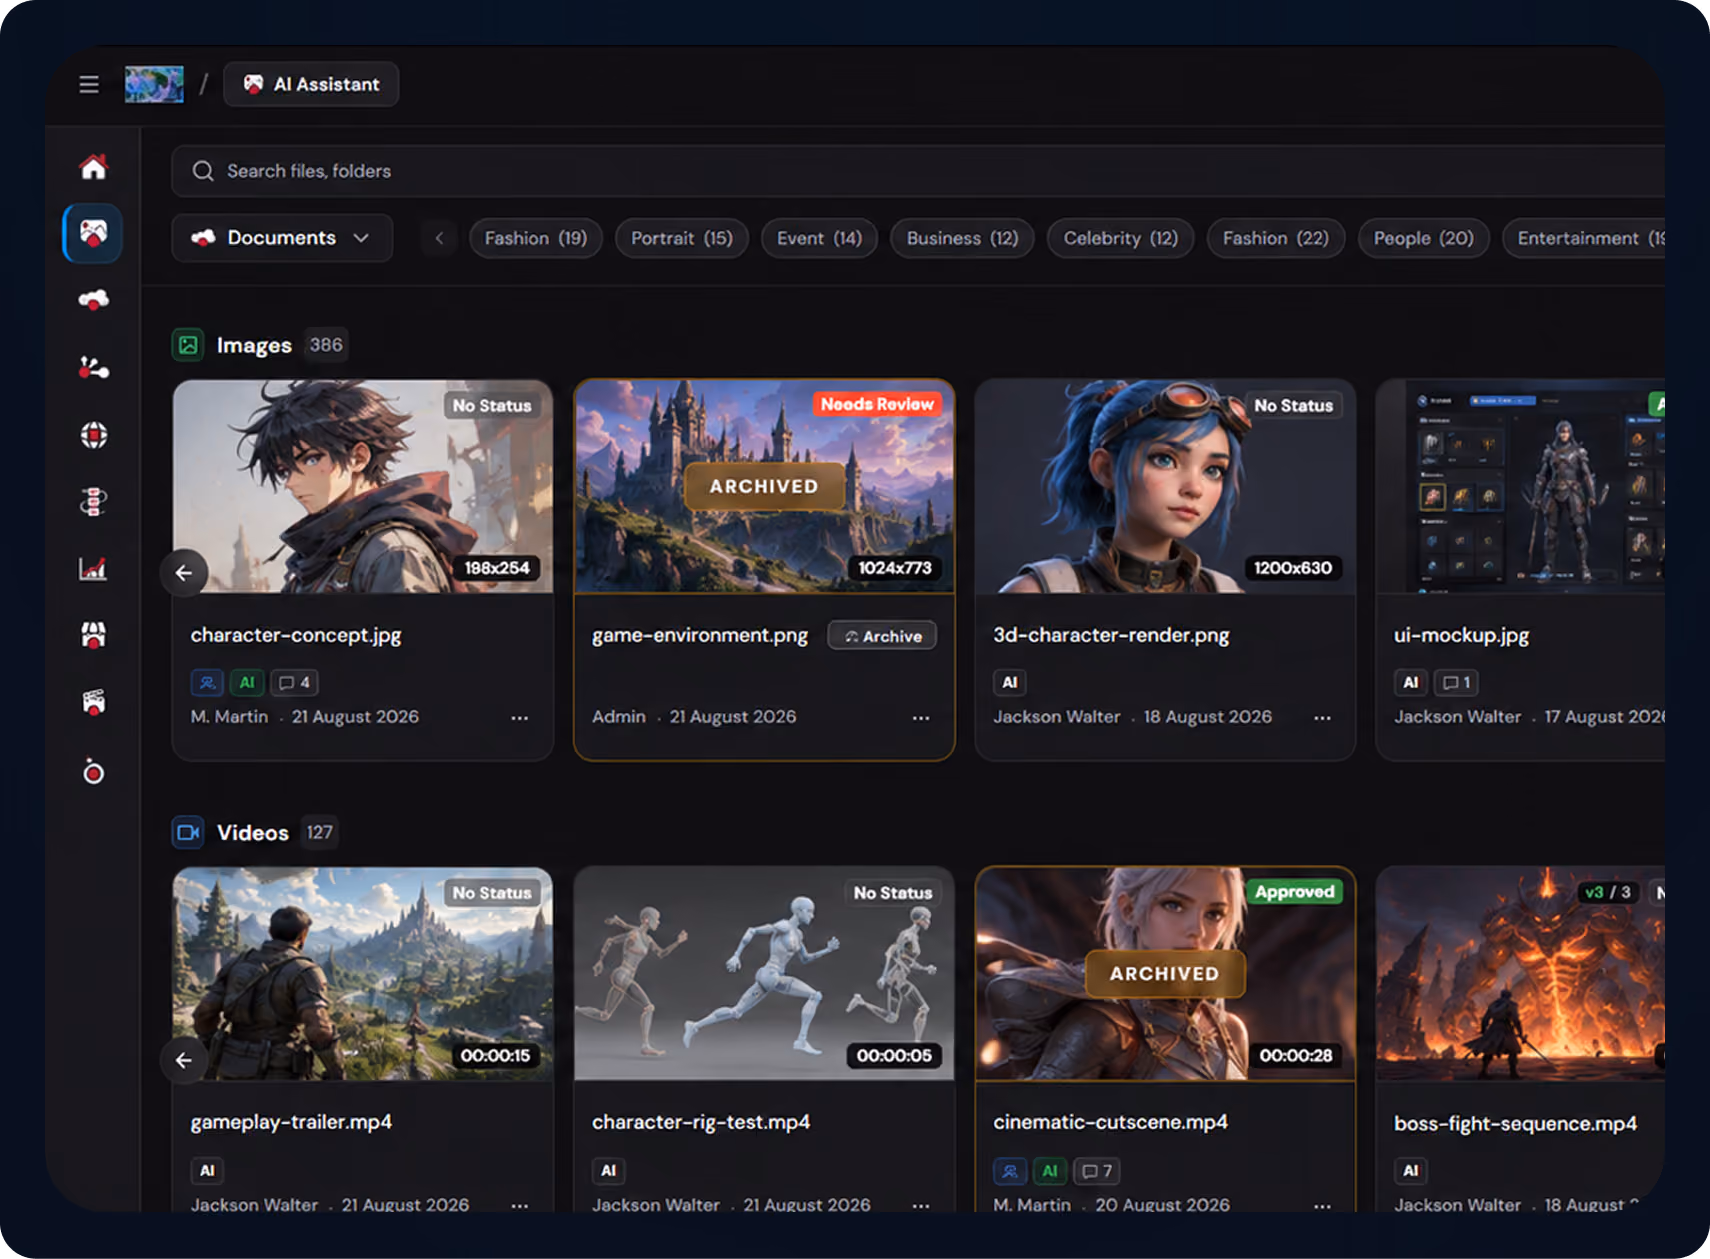Open the AI Assistant breadcrumb button

[x=311, y=84]
